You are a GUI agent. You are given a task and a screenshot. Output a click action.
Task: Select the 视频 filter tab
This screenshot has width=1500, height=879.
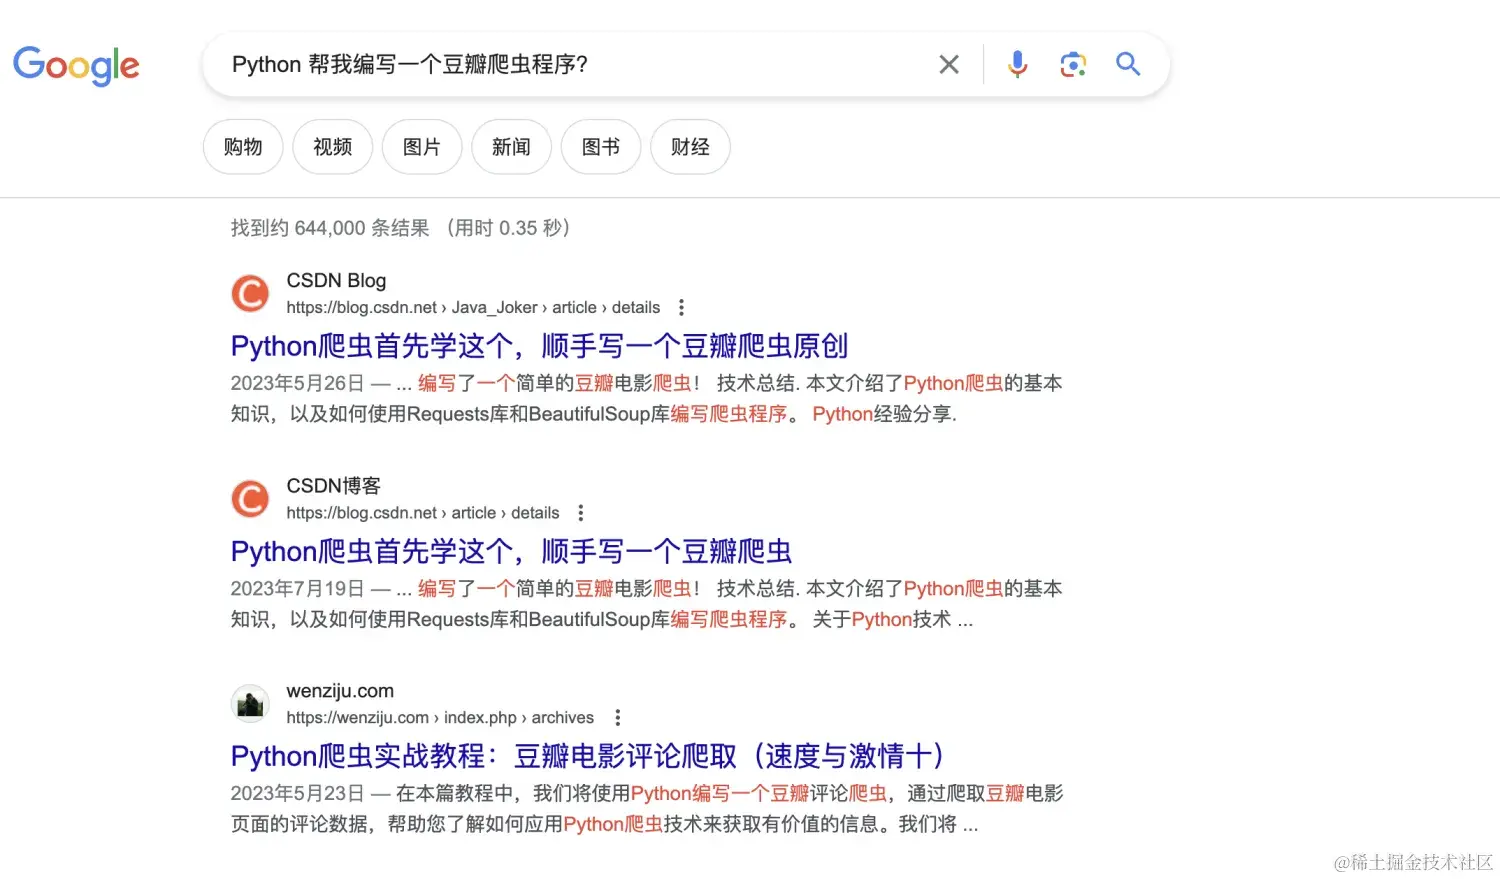[333, 147]
